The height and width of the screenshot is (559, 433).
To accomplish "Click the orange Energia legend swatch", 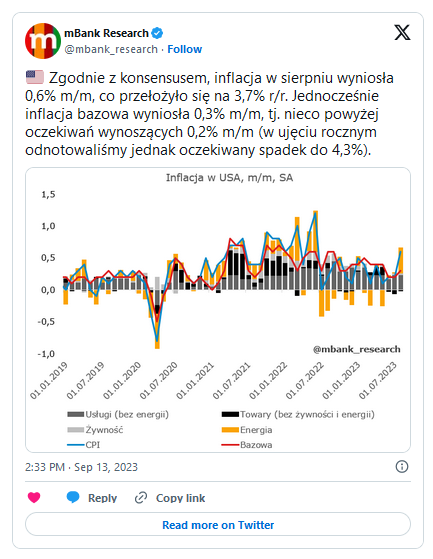I will (x=230, y=430).
